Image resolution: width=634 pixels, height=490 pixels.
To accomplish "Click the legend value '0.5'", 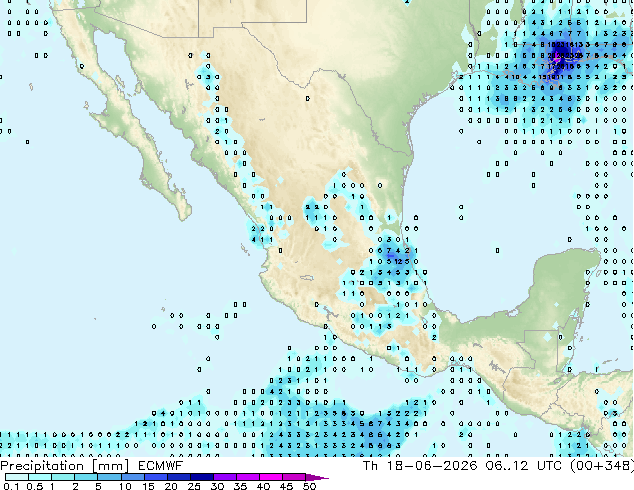I will pyautogui.click(x=34, y=486).
